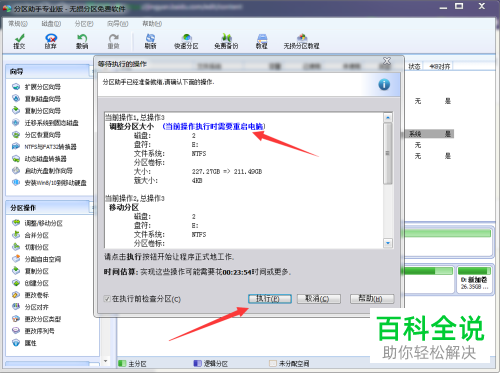The height and width of the screenshot is (373, 500).
Task: Maximize the 分区助手 main window
Action: tap(459, 6)
